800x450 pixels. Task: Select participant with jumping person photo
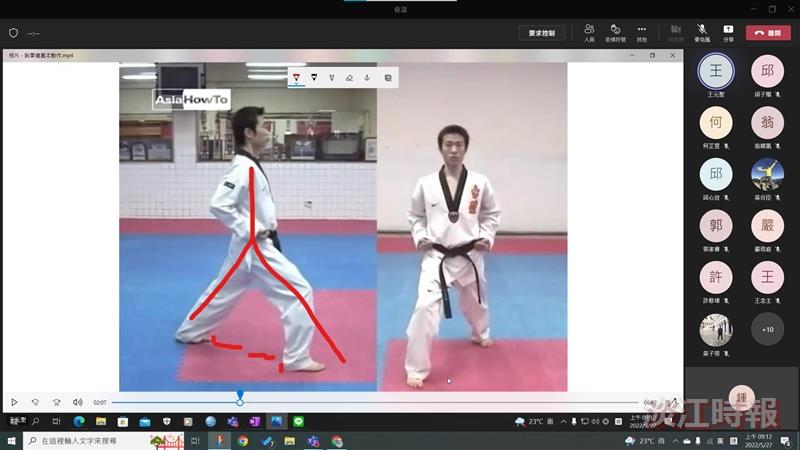tap(767, 174)
